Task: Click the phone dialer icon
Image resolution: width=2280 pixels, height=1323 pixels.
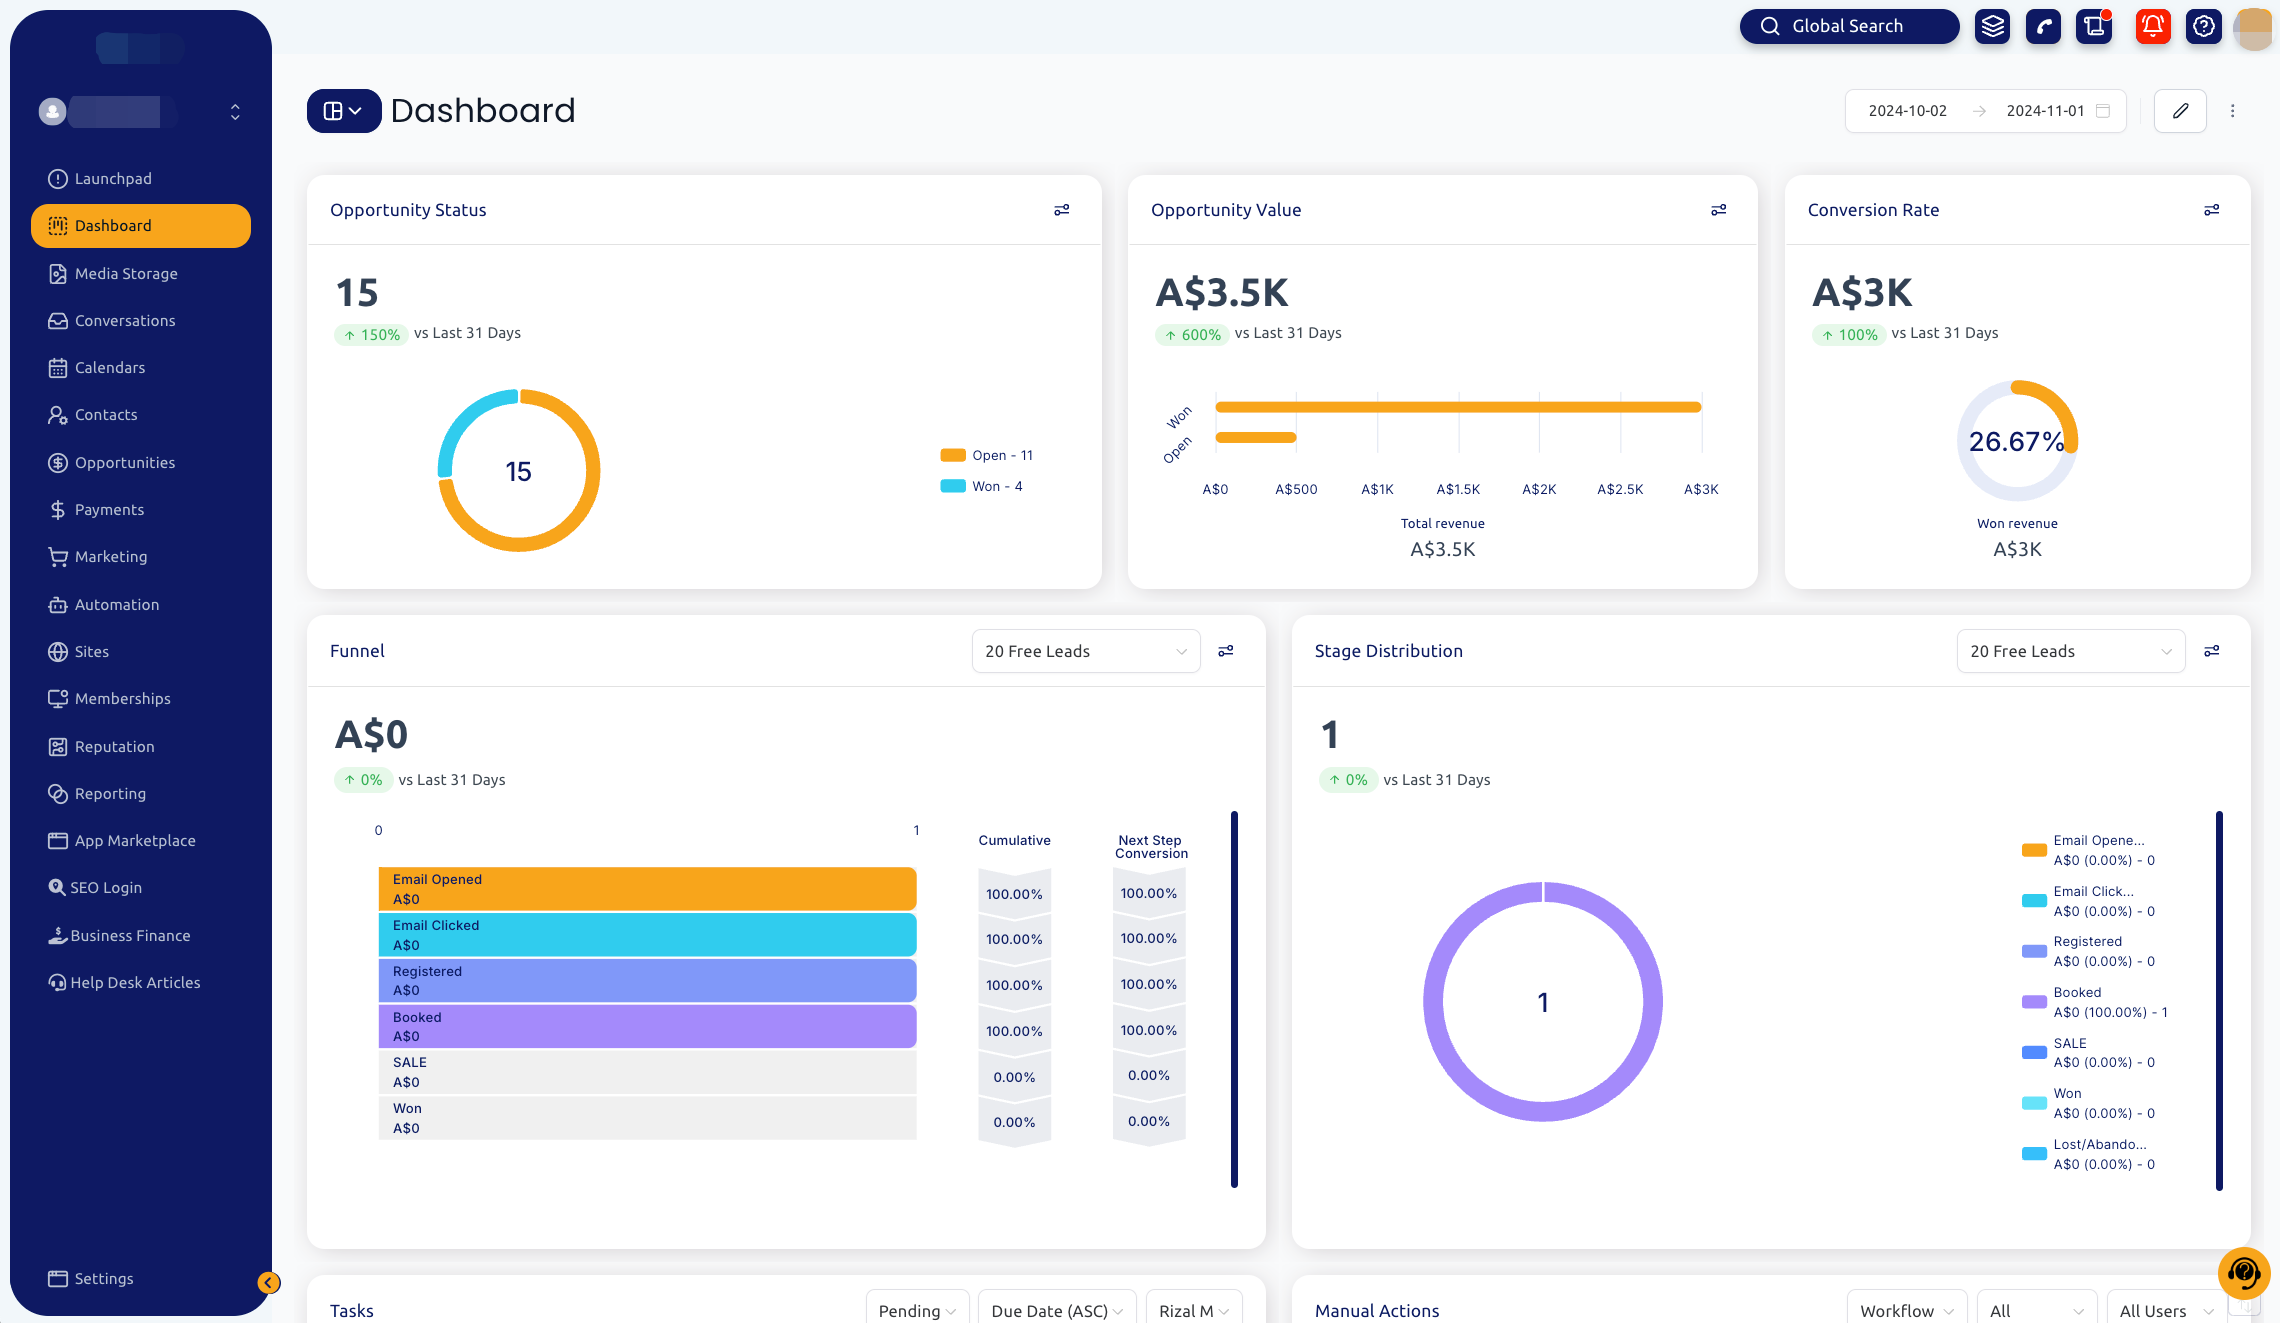Action: point(2043,26)
